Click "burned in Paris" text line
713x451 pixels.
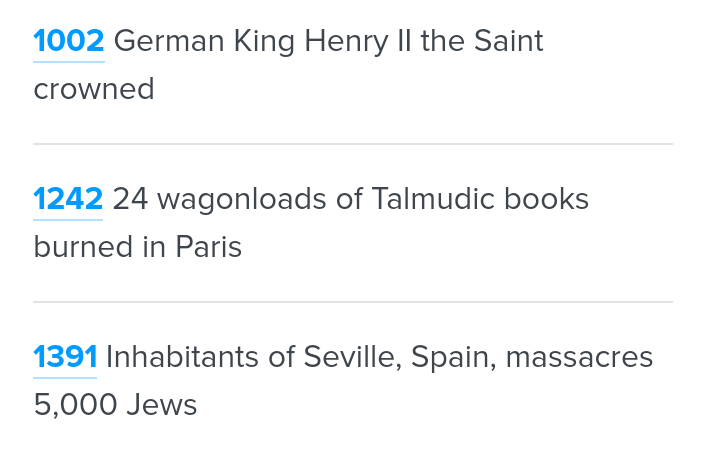coord(138,247)
